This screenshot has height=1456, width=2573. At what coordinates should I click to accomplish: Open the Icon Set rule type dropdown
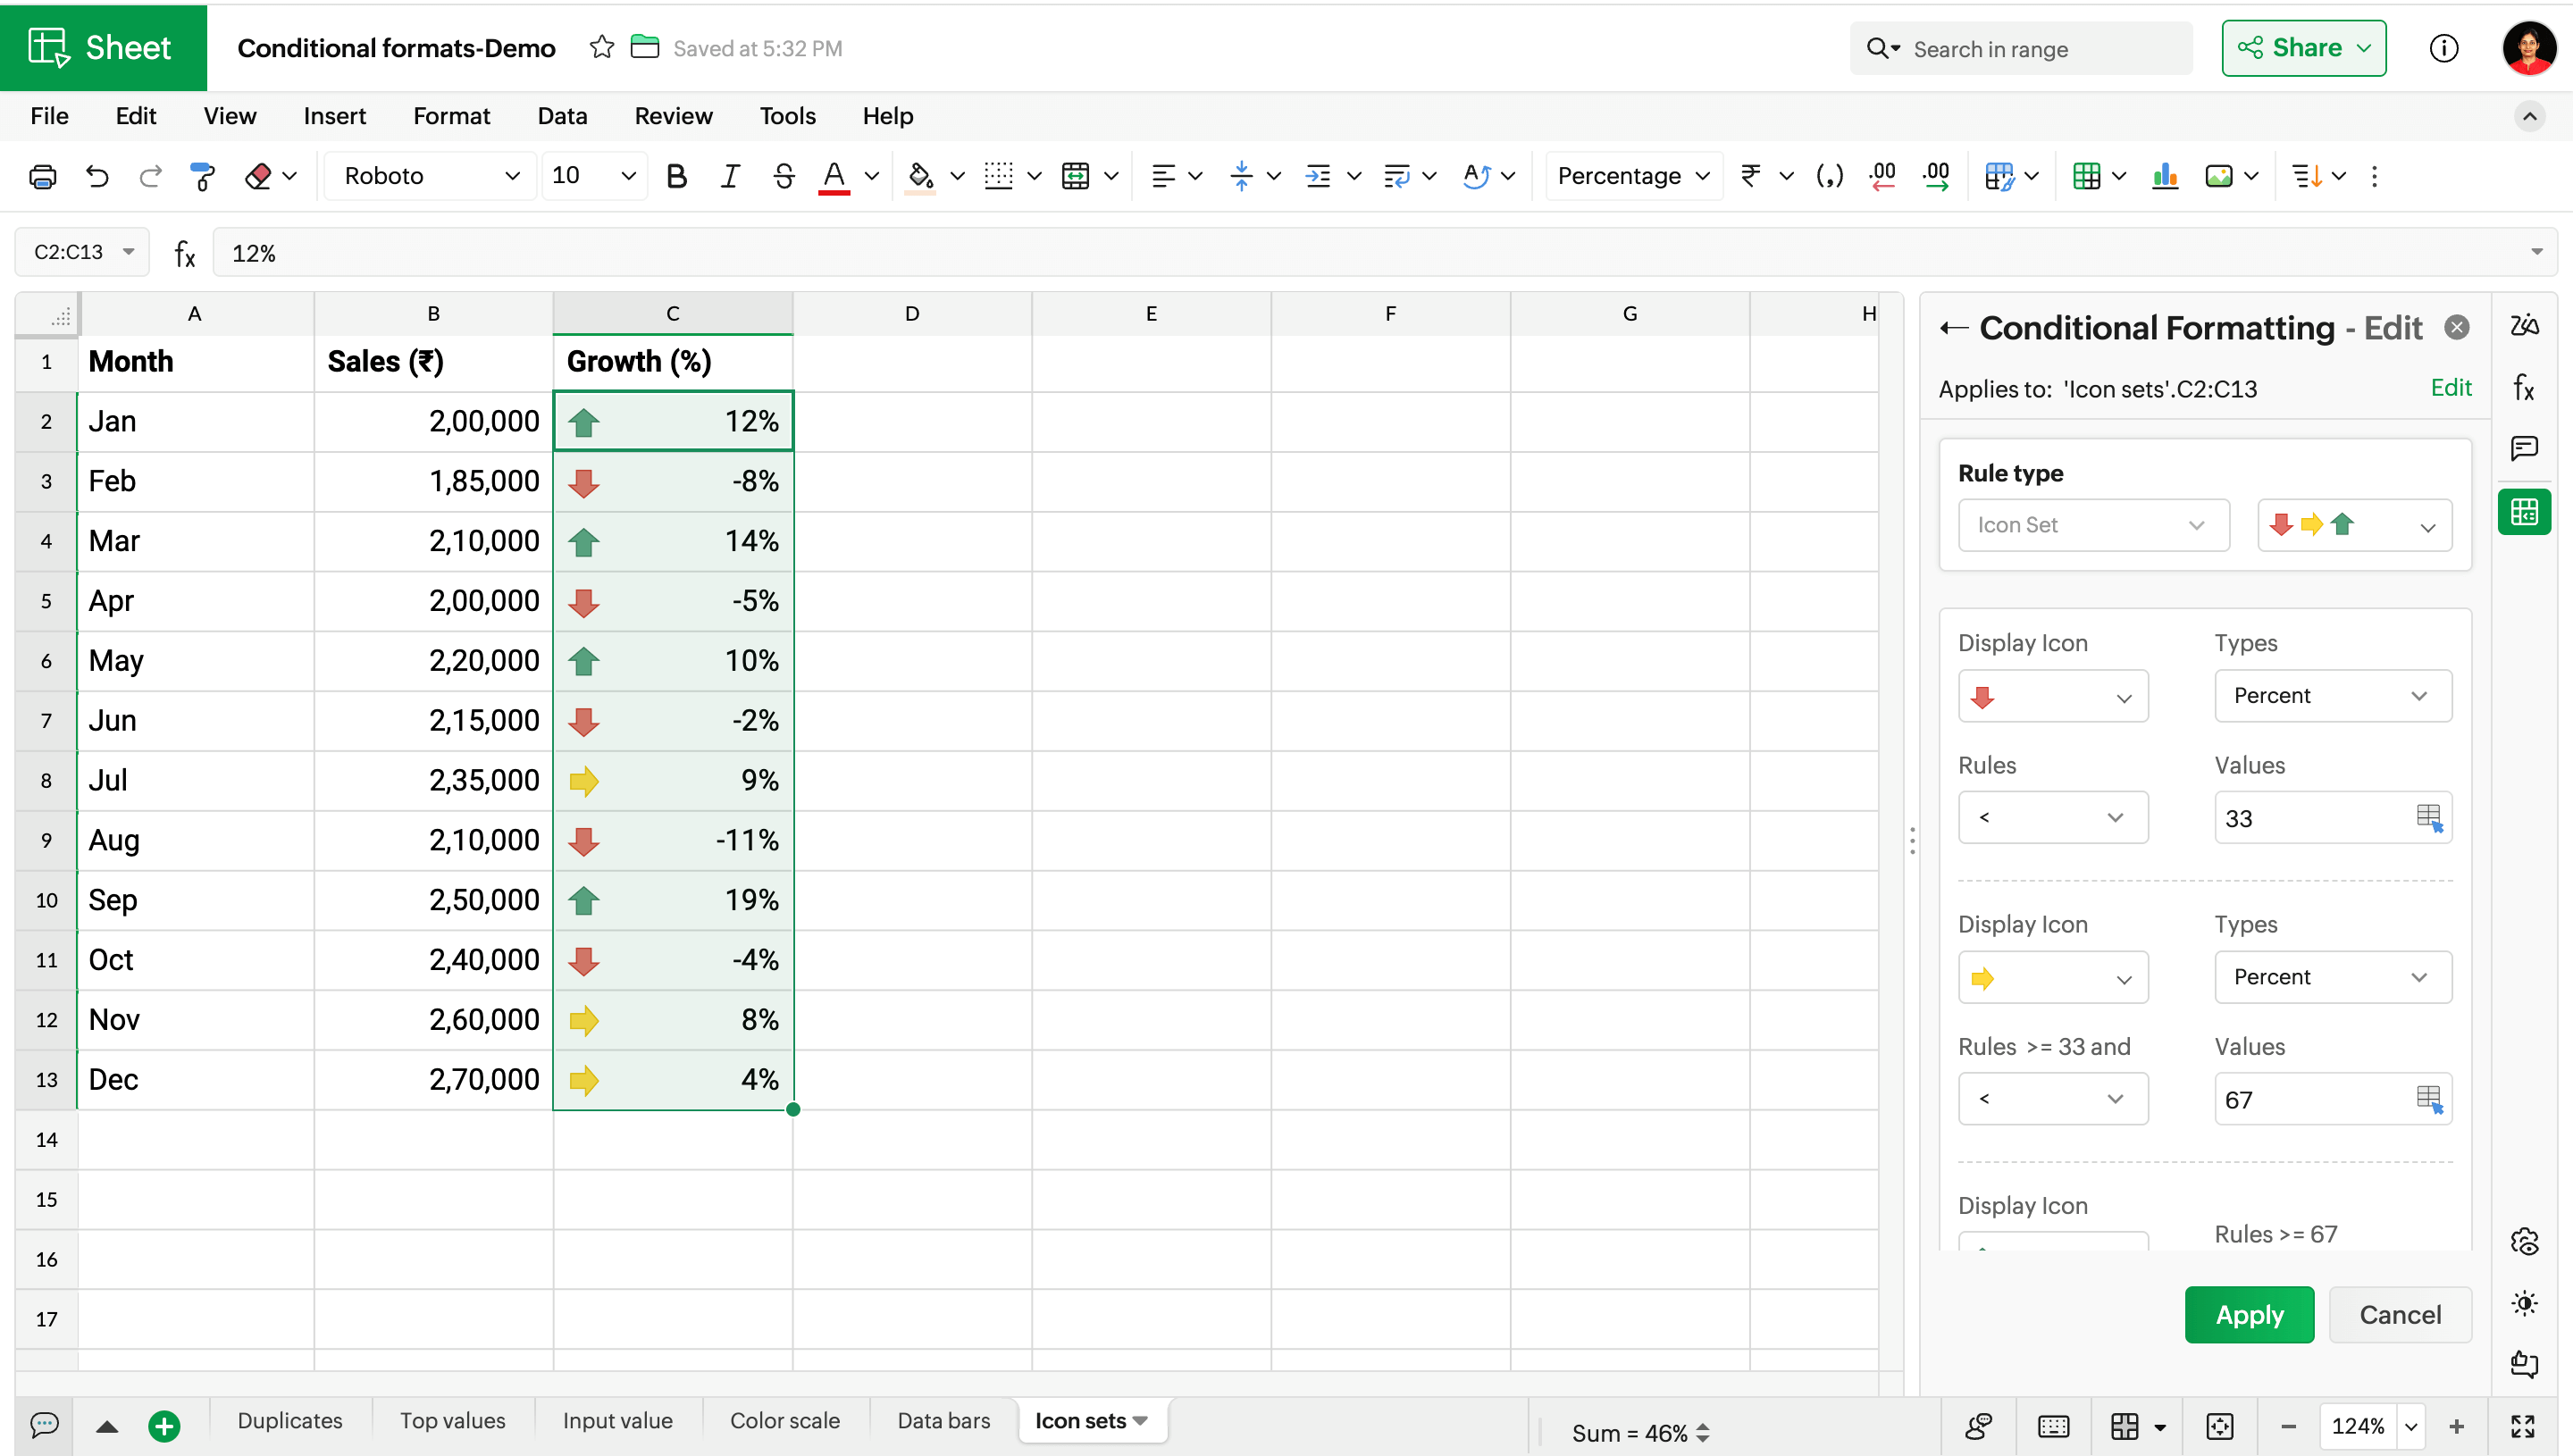tap(2093, 525)
